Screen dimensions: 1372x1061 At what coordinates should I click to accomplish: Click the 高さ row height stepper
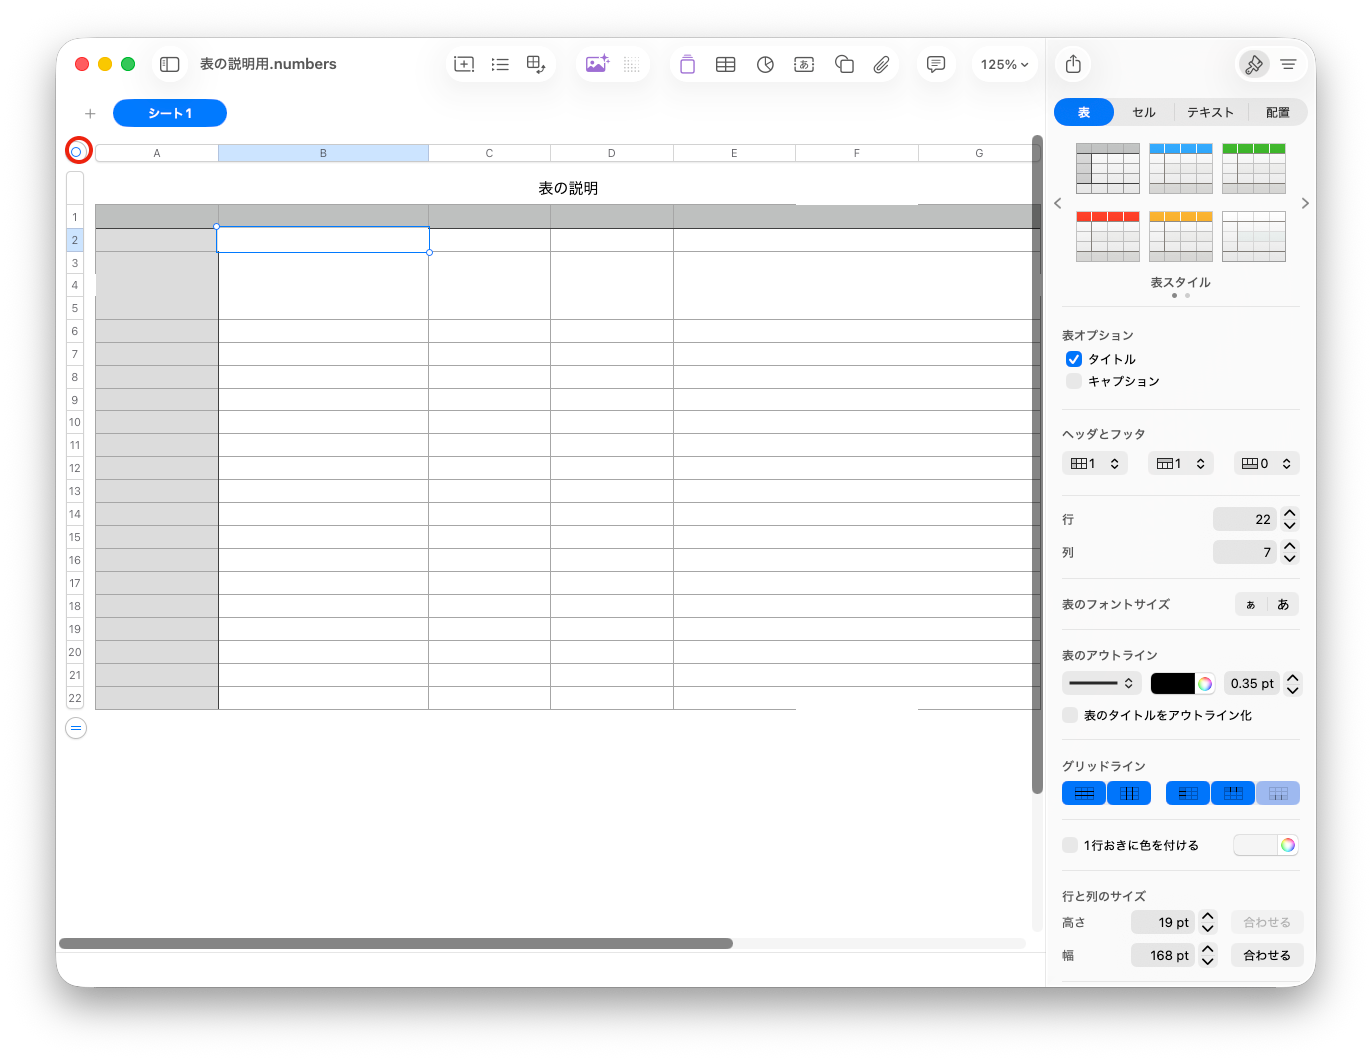(1208, 922)
